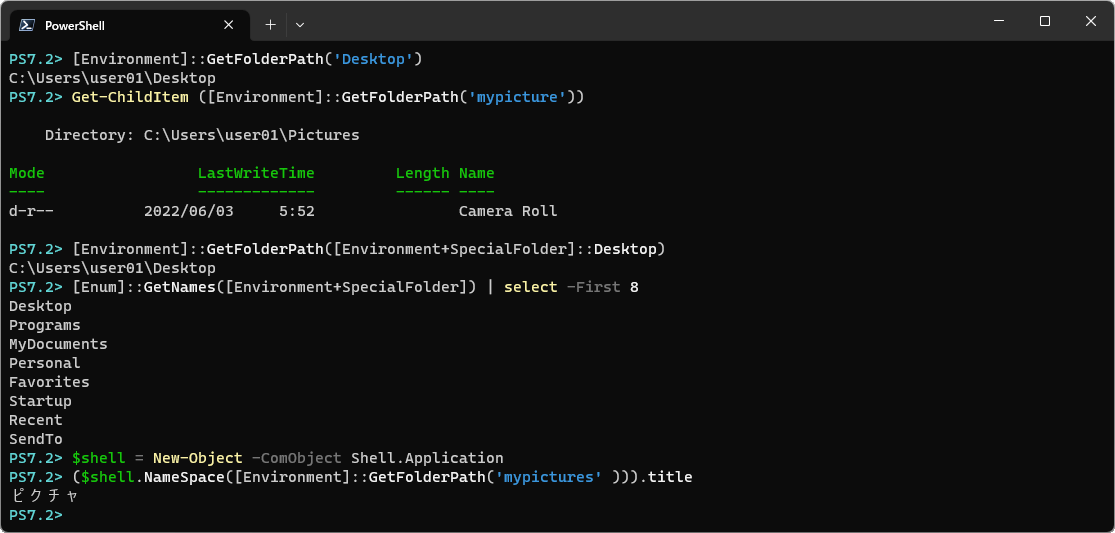The height and width of the screenshot is (533, 1115).
Task: Minimize the terminal window
Action: [x=997, y=21]
